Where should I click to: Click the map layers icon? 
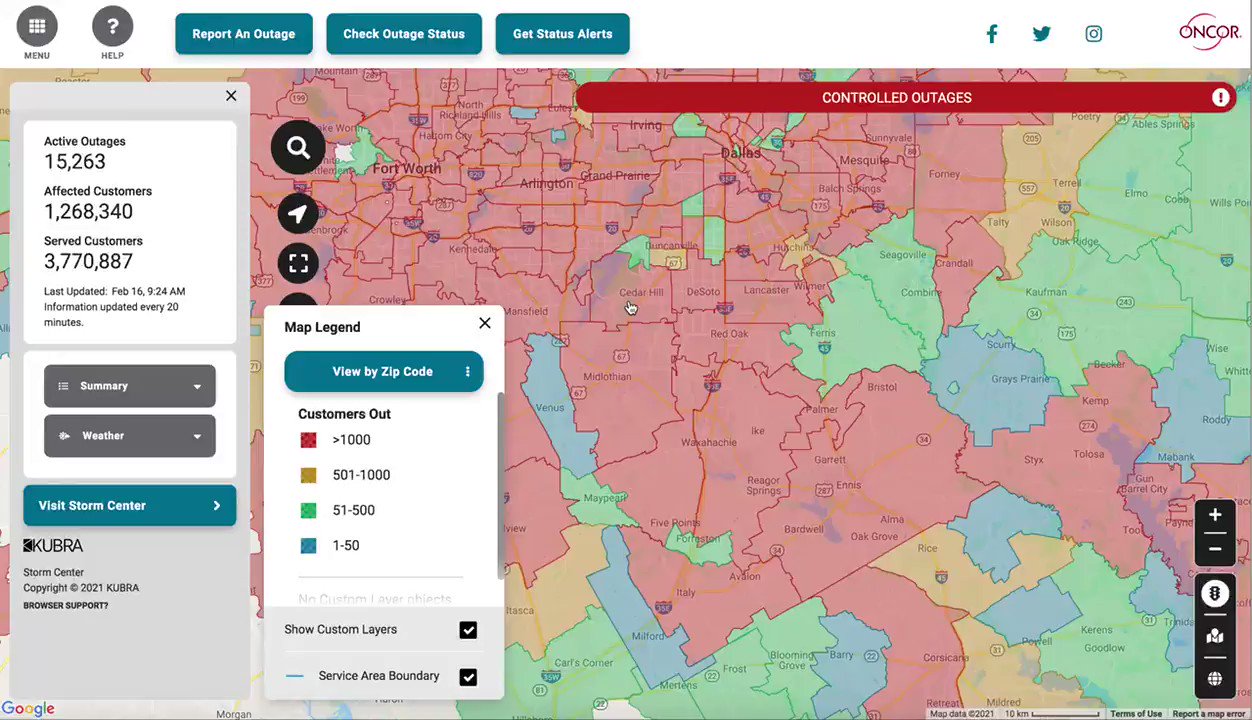tap(1215, 636)
